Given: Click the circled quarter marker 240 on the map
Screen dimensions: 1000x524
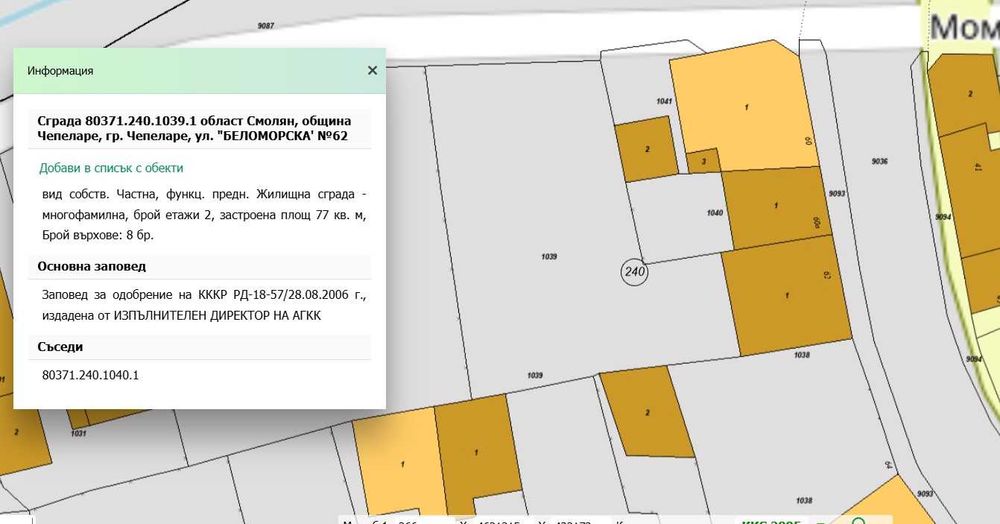Looking at the screenshot, I should click(635, 272).
